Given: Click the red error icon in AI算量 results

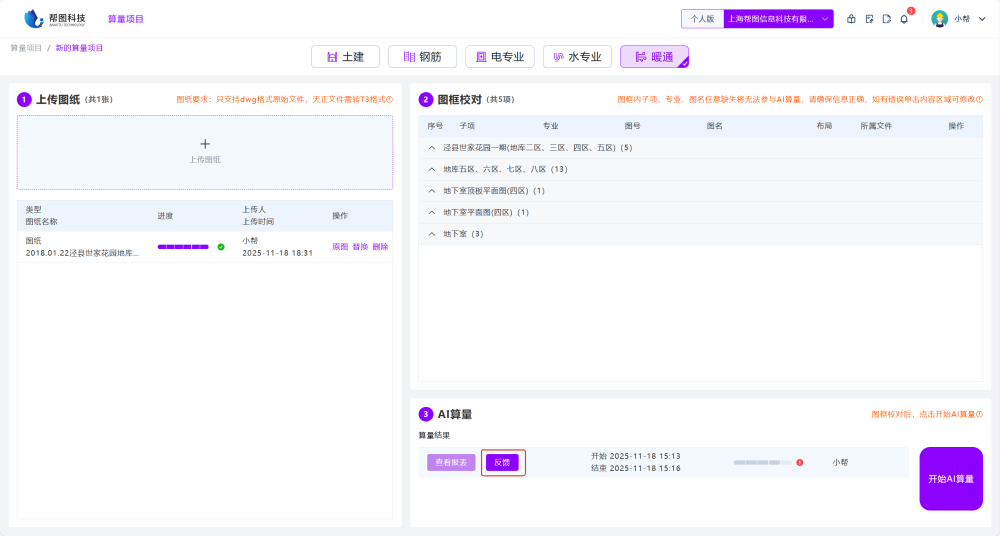Looking at the screenshot, I should 799,462.
